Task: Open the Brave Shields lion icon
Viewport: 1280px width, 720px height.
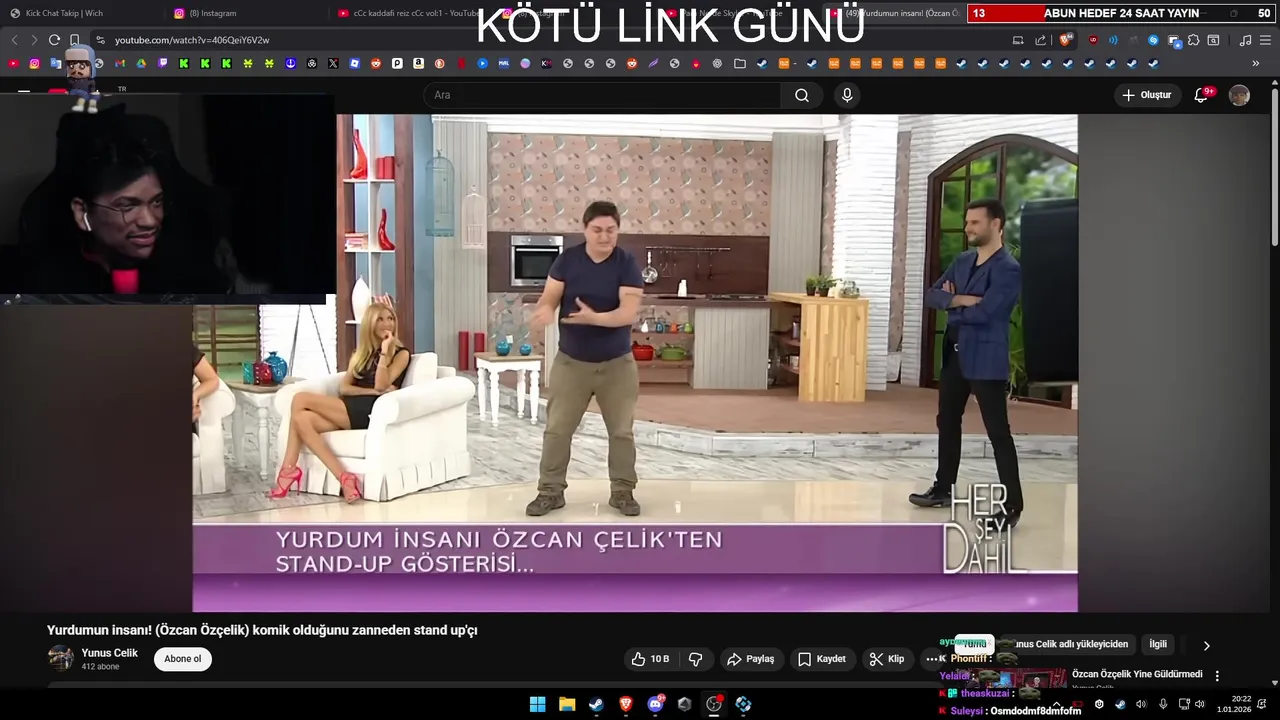Action: [x=1066, y=40]
